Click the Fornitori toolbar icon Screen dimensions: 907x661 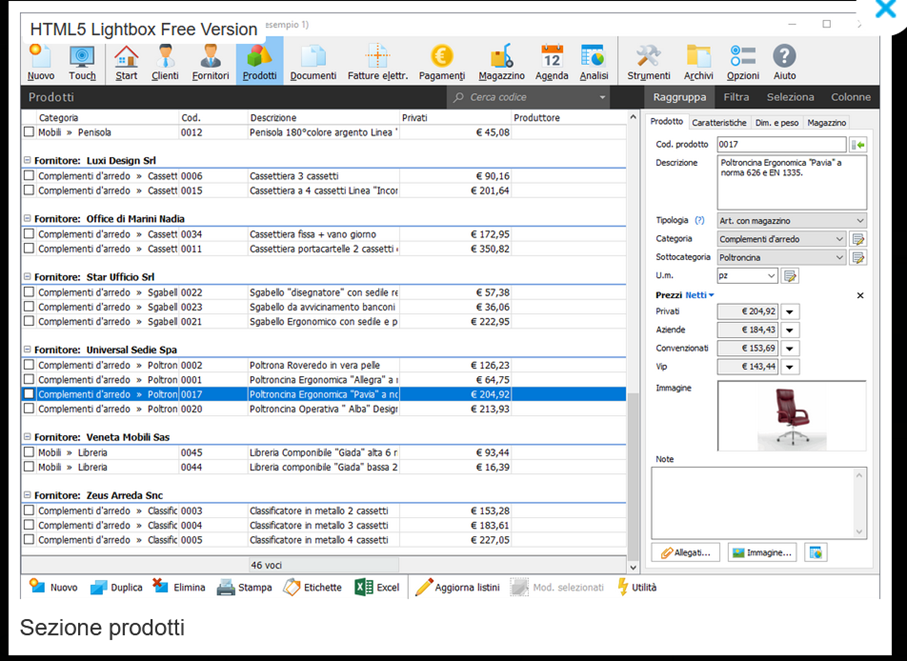click(x=211, y=62)
